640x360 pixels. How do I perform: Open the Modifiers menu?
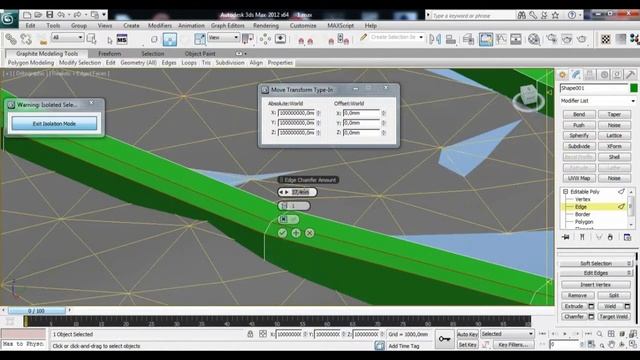point(160,26)
